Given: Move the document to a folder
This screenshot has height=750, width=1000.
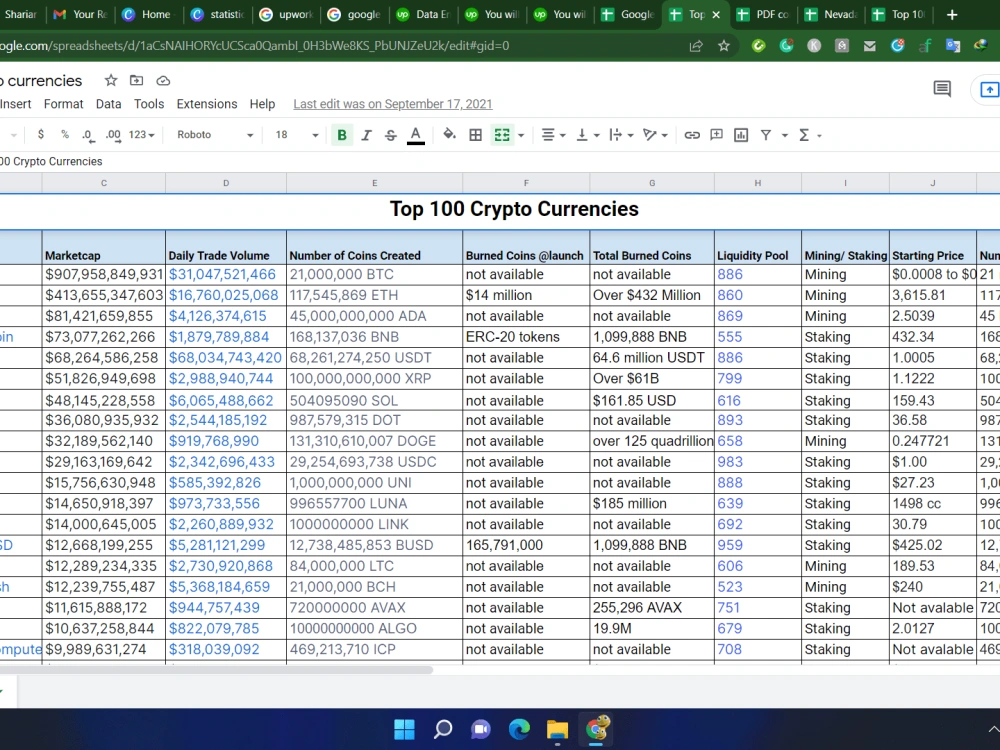Looking at the screenshot, I should [136, 80].
